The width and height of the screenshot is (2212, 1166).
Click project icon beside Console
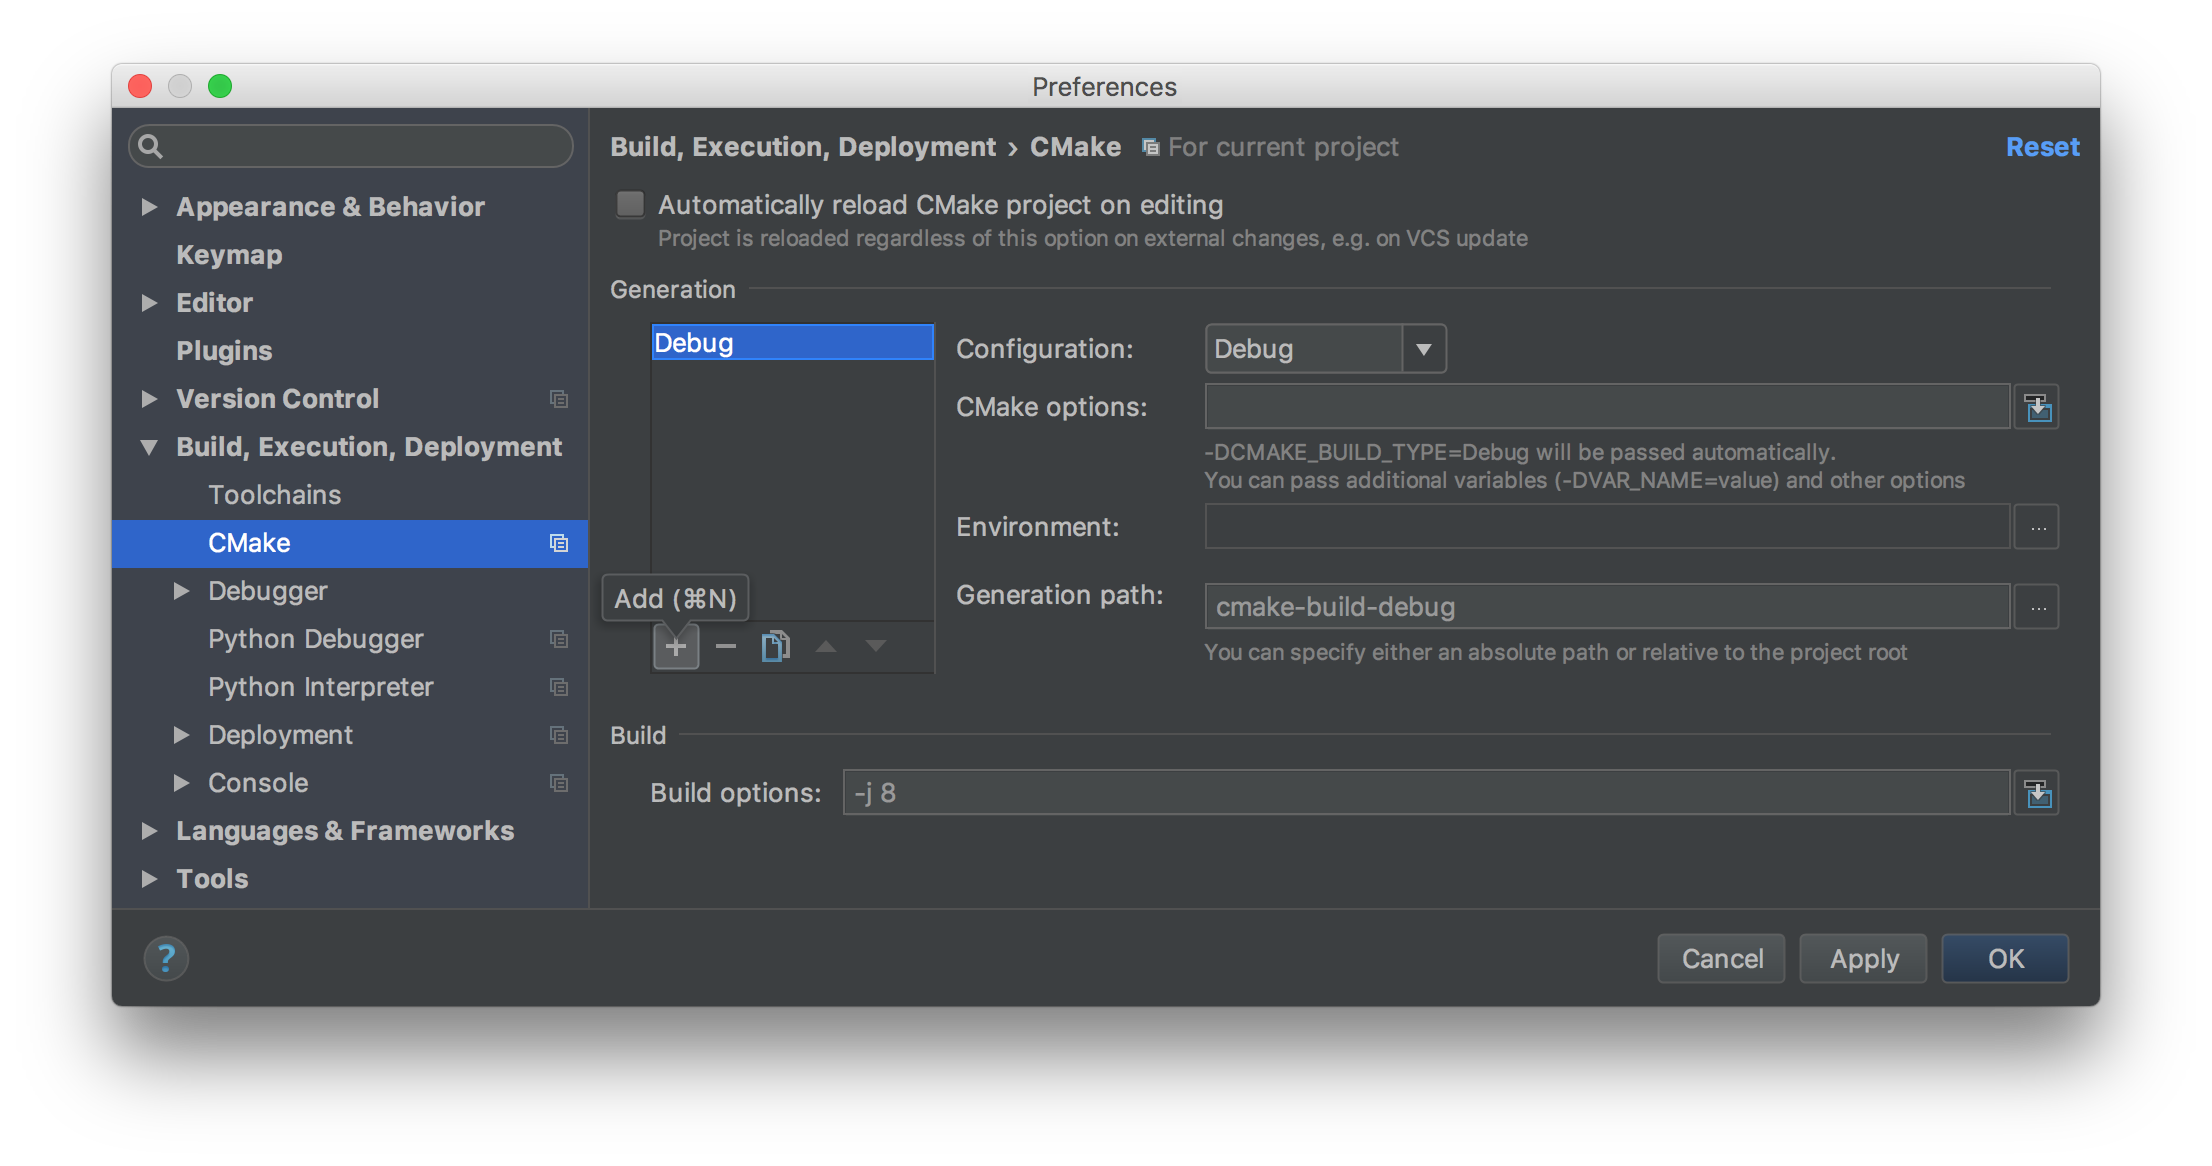click(x=559, y=783)
